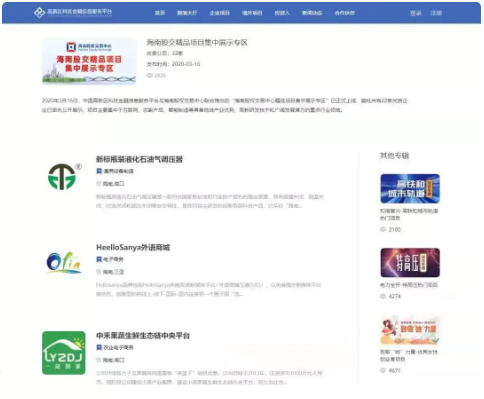Open the 海南股交精品项目集中展示专区 banner image

coord(89,61)
